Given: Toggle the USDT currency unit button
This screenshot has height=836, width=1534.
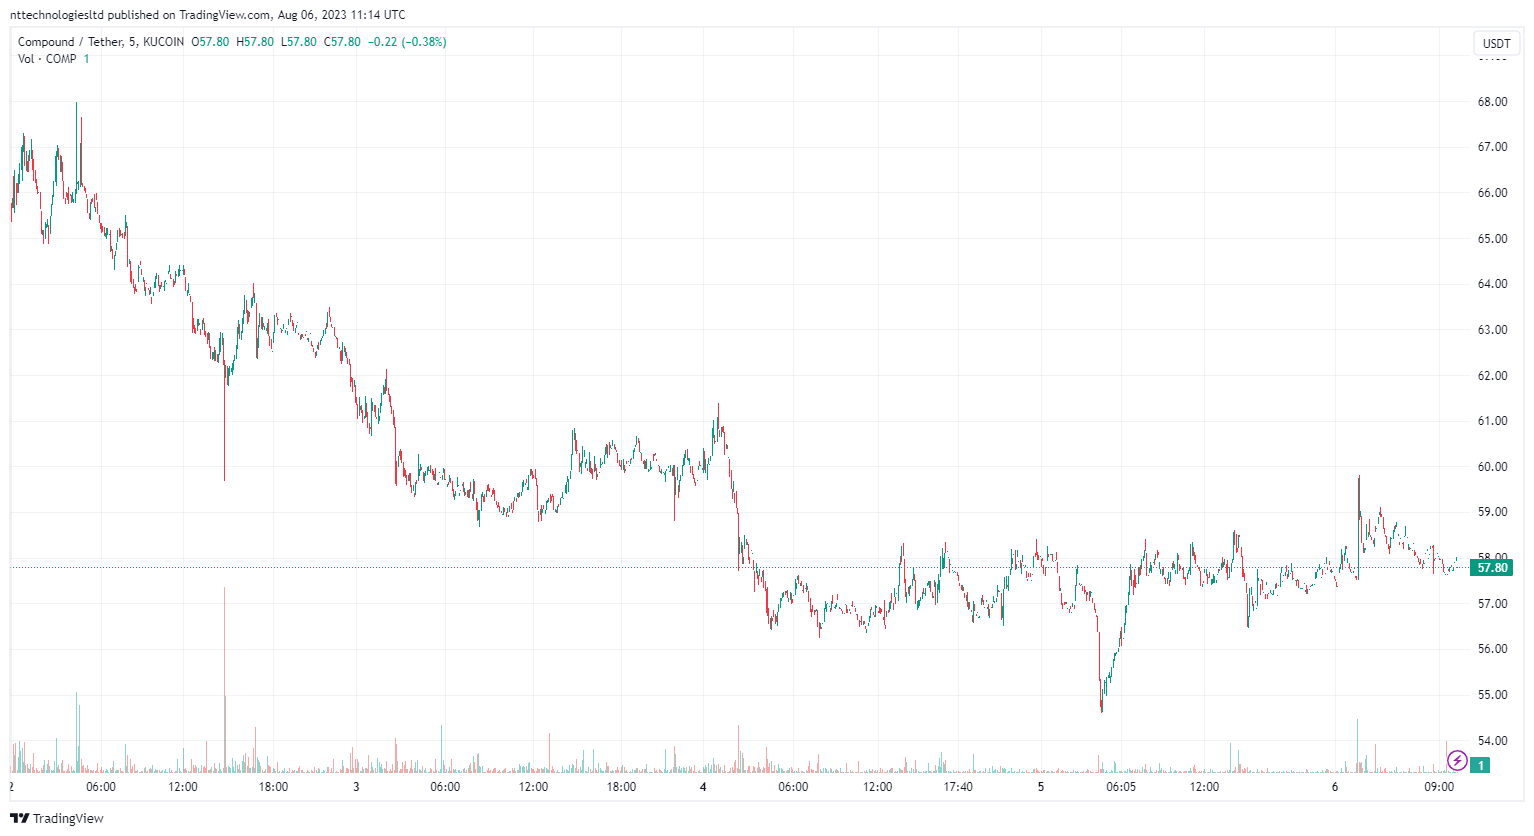Looking at the screenshot, I should click(1496, 43).
